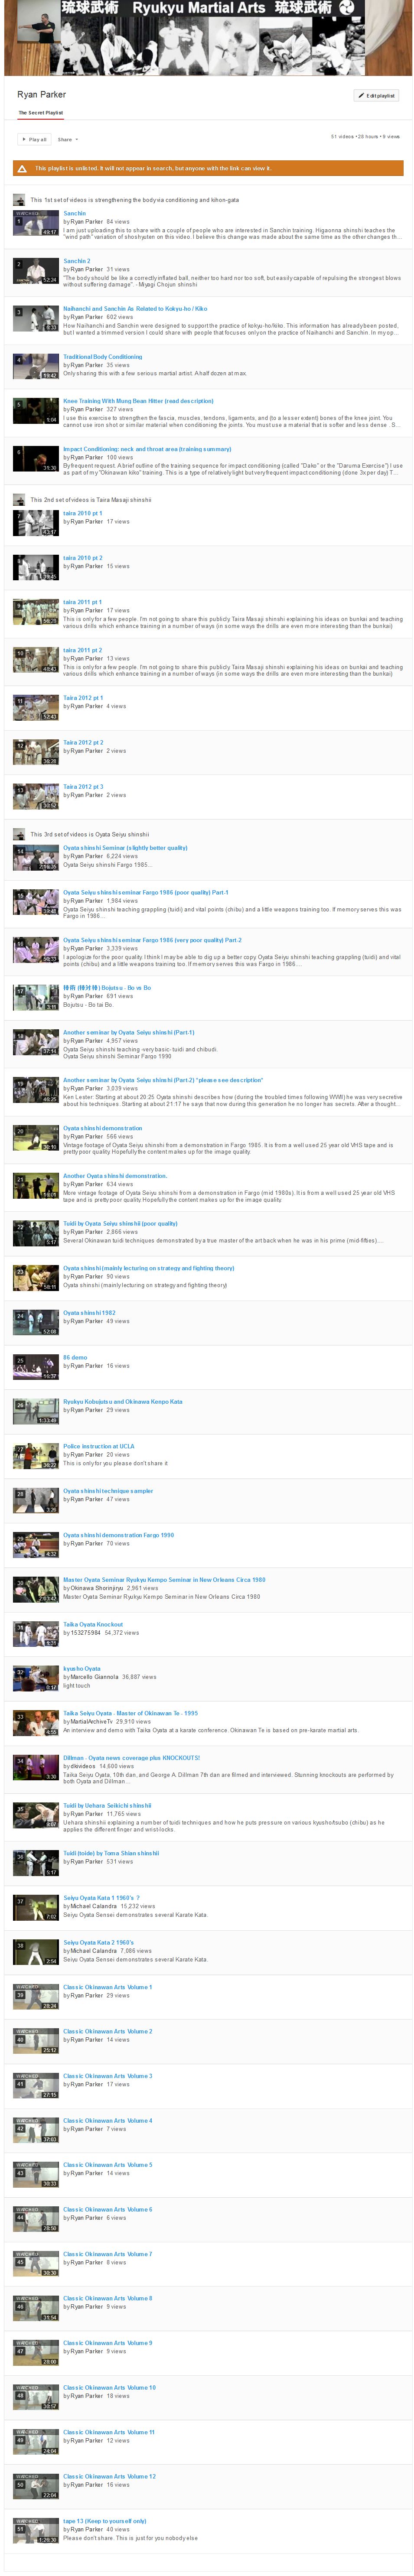Open 'Tuidi by Uehara Seikichi shinshii' video
The image size is (414, 2576).
108,1806
